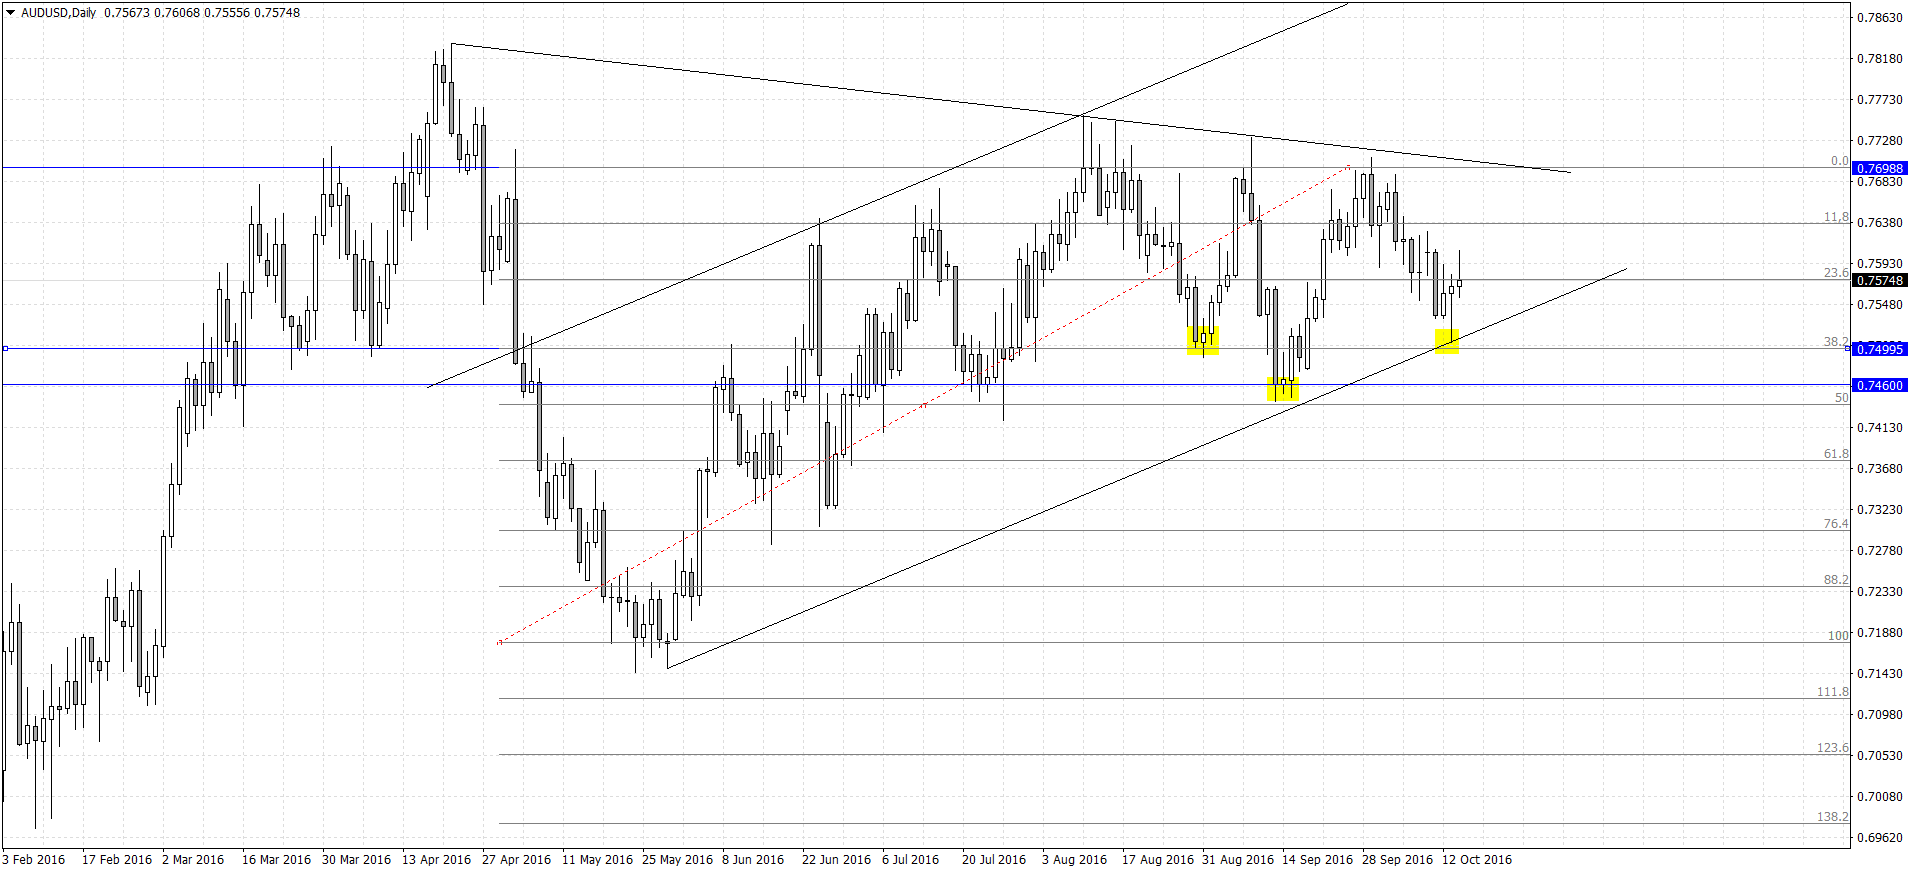Click the blue 0.76988 price tag
Image resolution: width=1910 pixels, height=872 pixels.
click(x=1880, y=168)
